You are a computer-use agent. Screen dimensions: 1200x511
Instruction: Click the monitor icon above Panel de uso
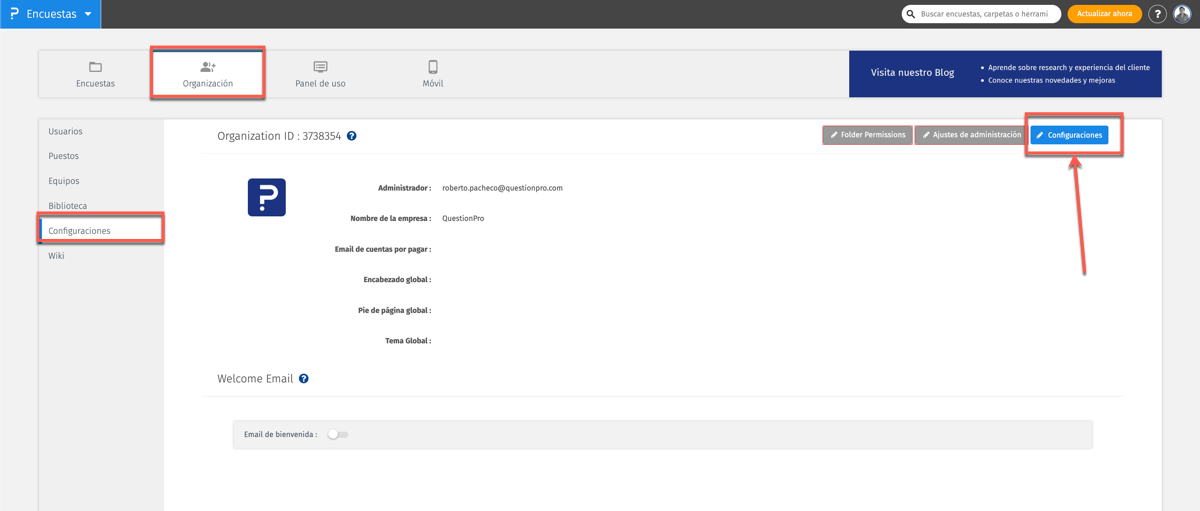[320, 67]
